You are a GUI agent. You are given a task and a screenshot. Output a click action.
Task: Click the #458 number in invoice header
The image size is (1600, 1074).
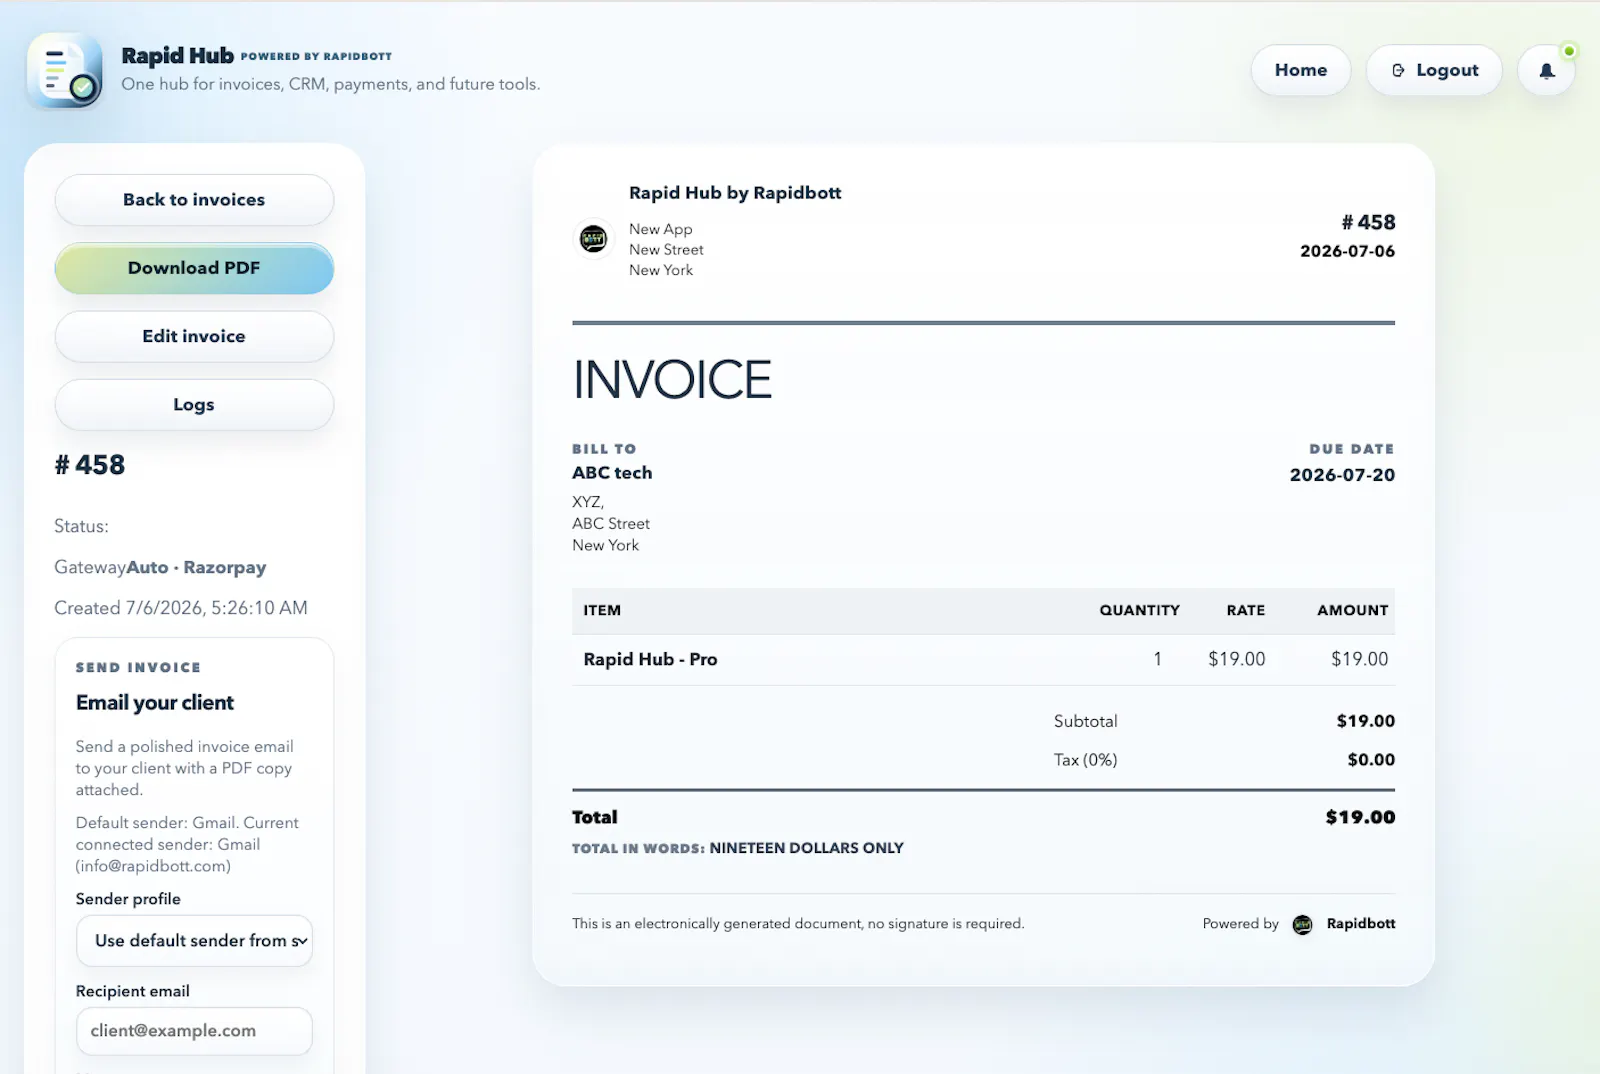pos(1368,222)
